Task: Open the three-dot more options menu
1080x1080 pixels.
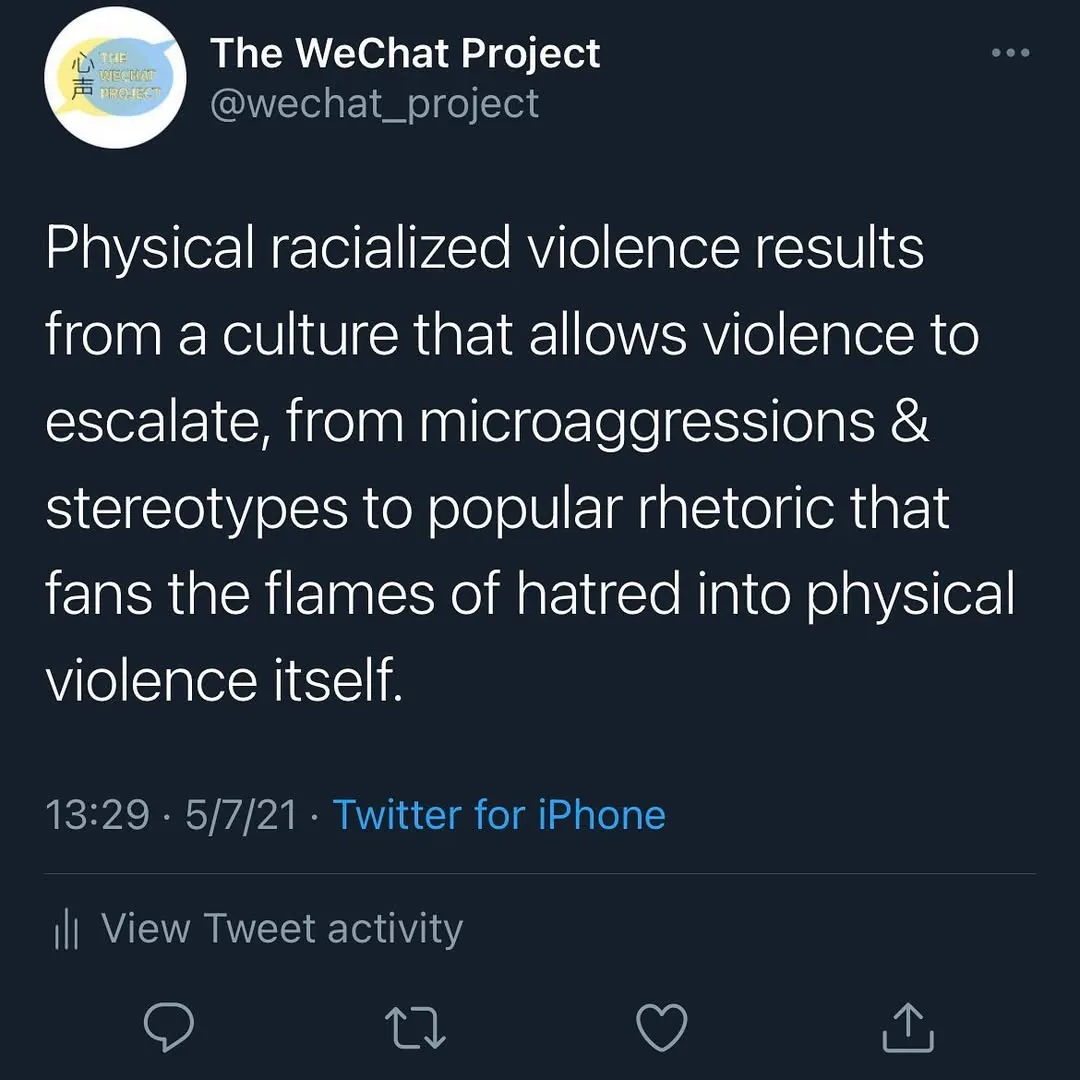Action: pyautogui.click(x=1010, y=54)
